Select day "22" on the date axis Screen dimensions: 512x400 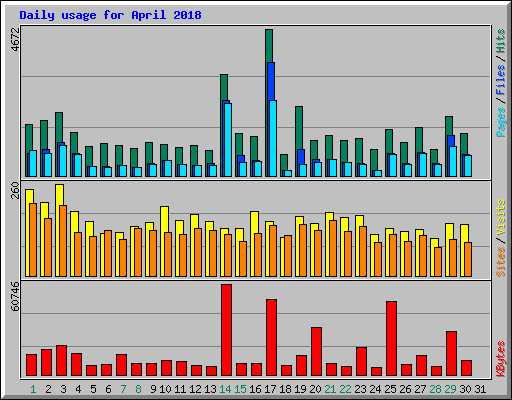pyautogui.click(x=345, y=389)
